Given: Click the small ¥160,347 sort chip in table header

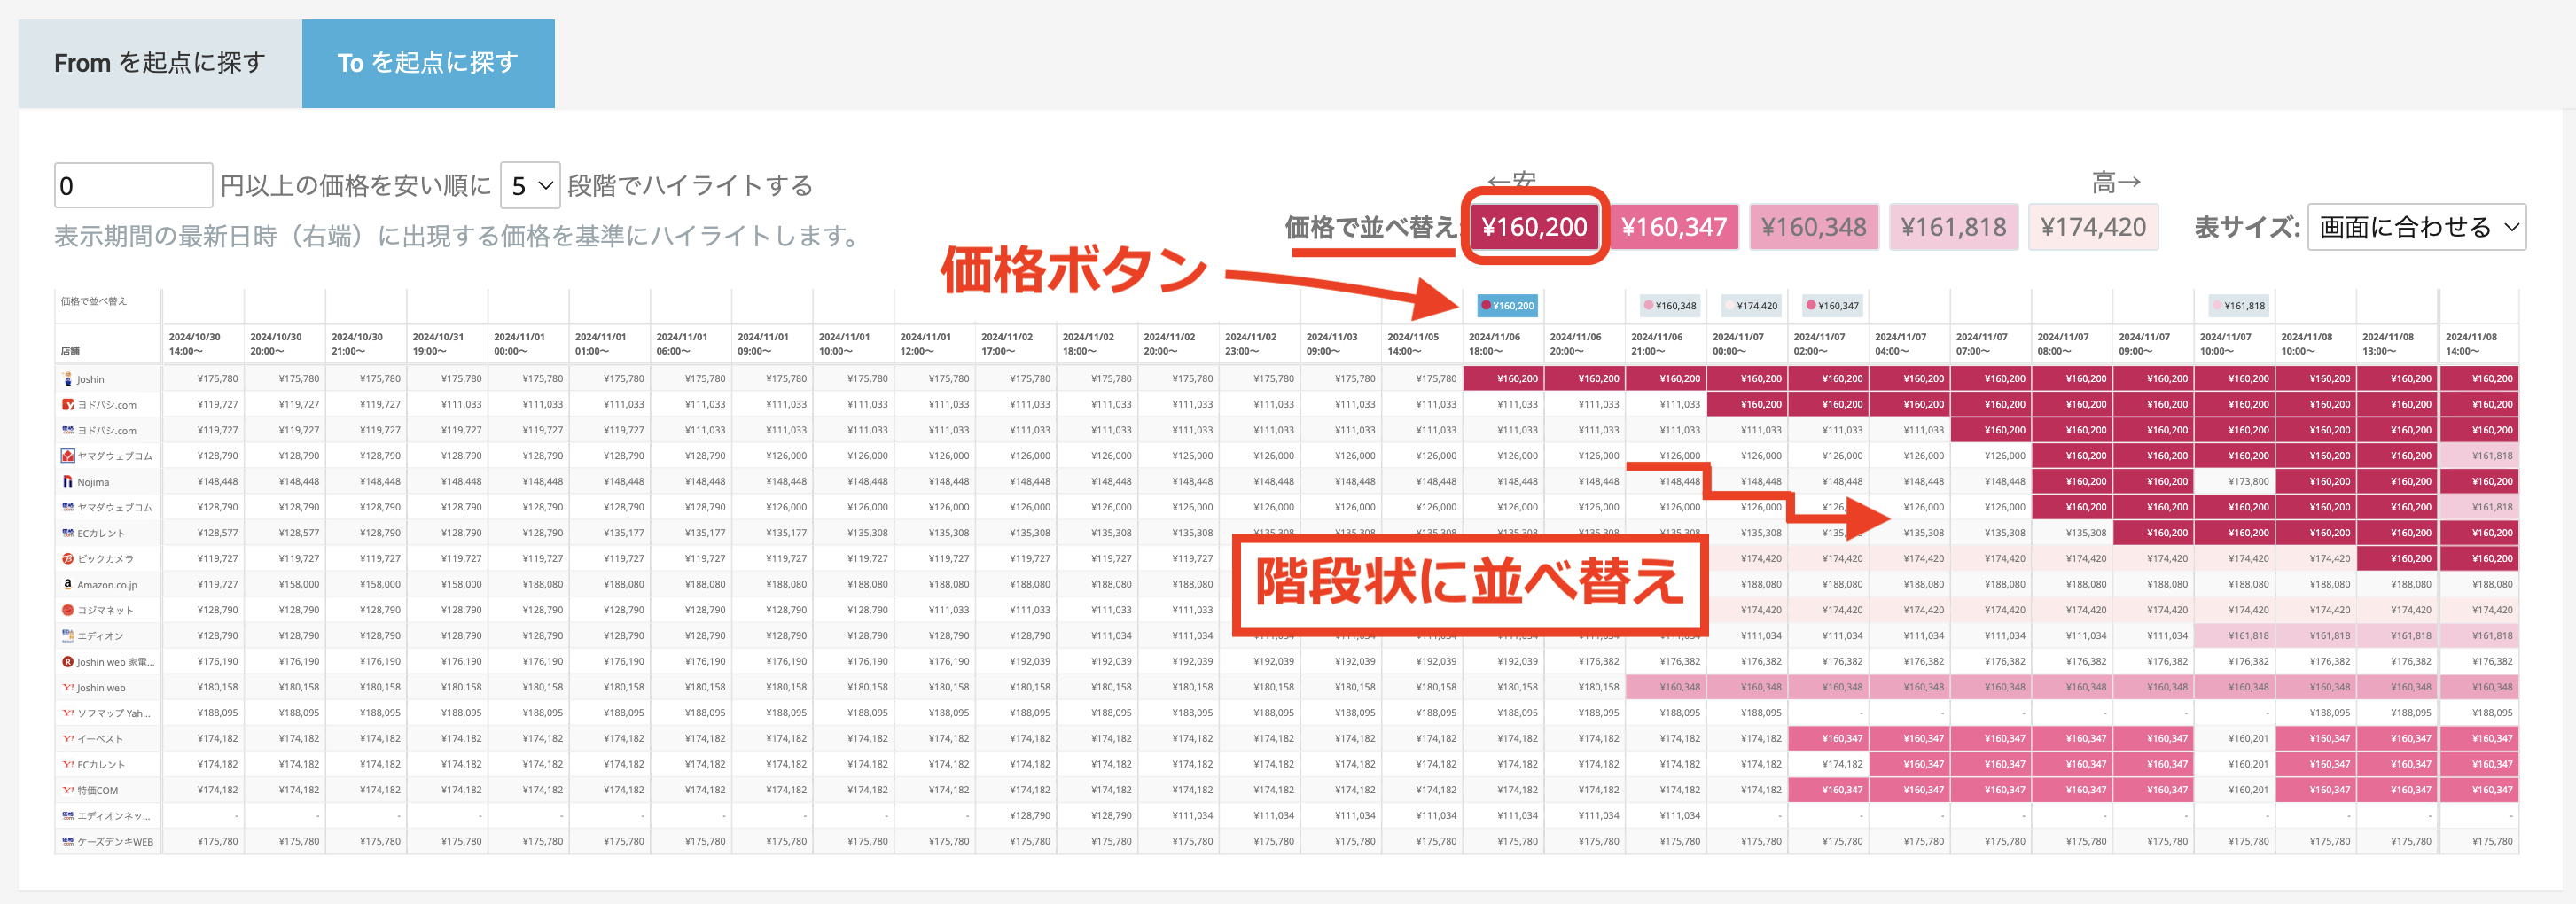Looking at the screenshot, I should (1832, 306).
